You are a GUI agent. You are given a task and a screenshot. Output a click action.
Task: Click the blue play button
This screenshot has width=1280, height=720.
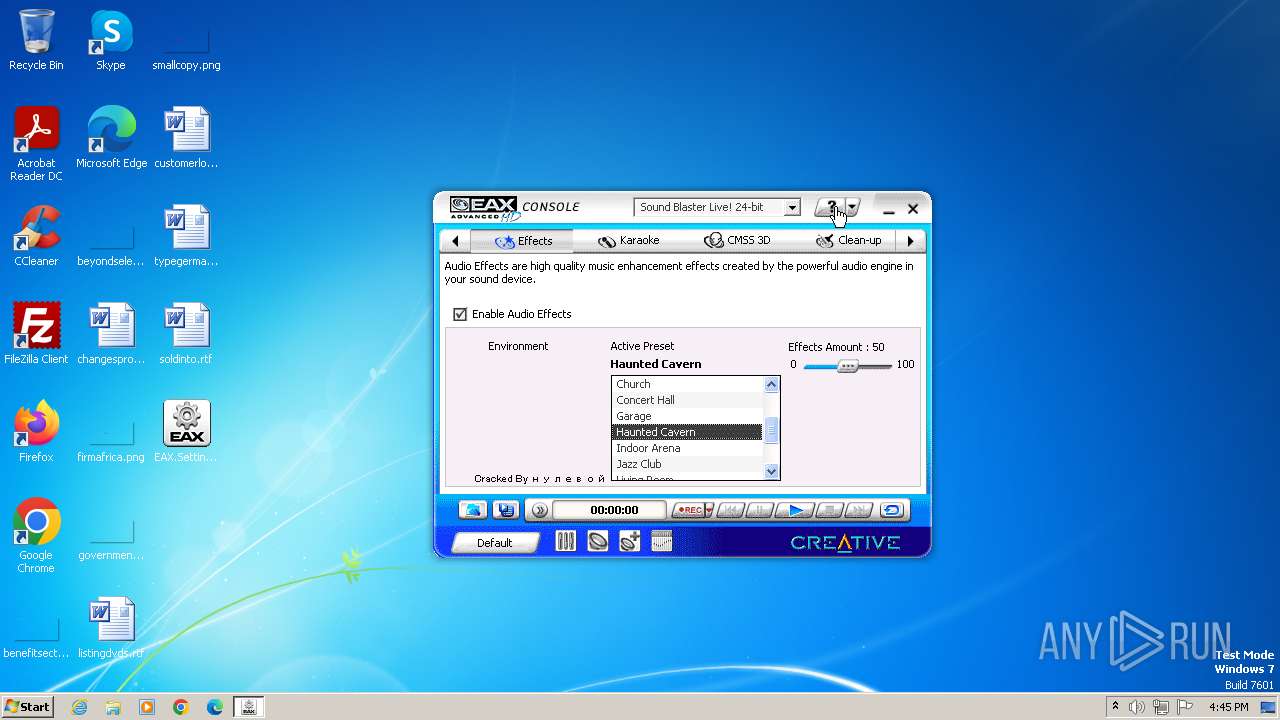[796, 510]
